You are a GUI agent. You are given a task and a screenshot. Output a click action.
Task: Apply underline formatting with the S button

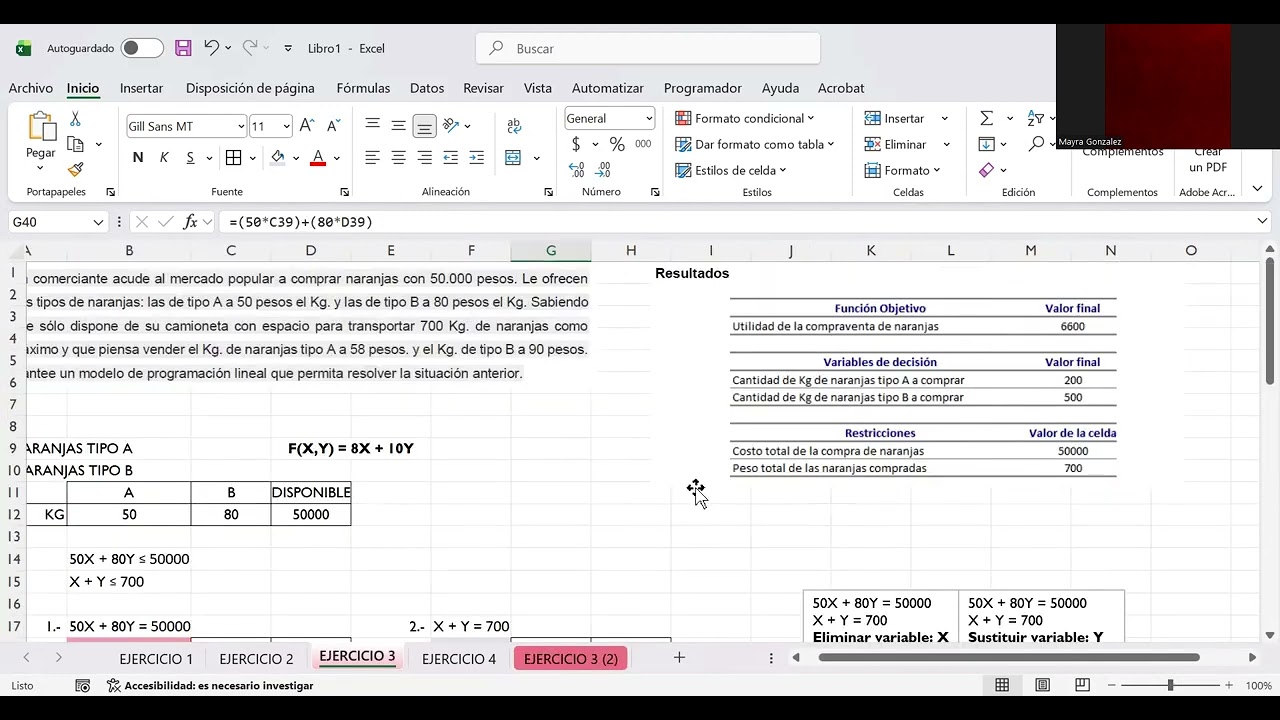click(190, 158)
